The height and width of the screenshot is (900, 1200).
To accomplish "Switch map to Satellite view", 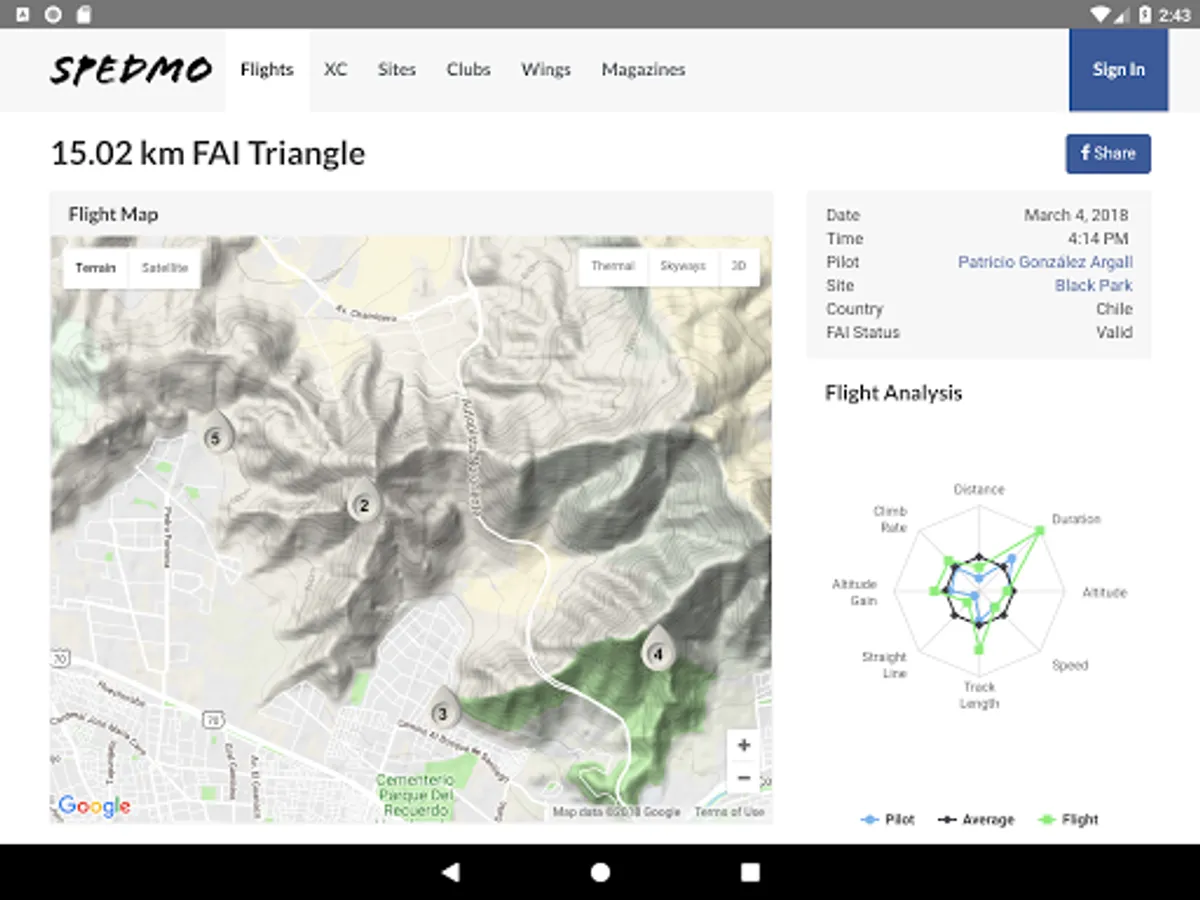I will pyautogui.click(x=165, y=268).
